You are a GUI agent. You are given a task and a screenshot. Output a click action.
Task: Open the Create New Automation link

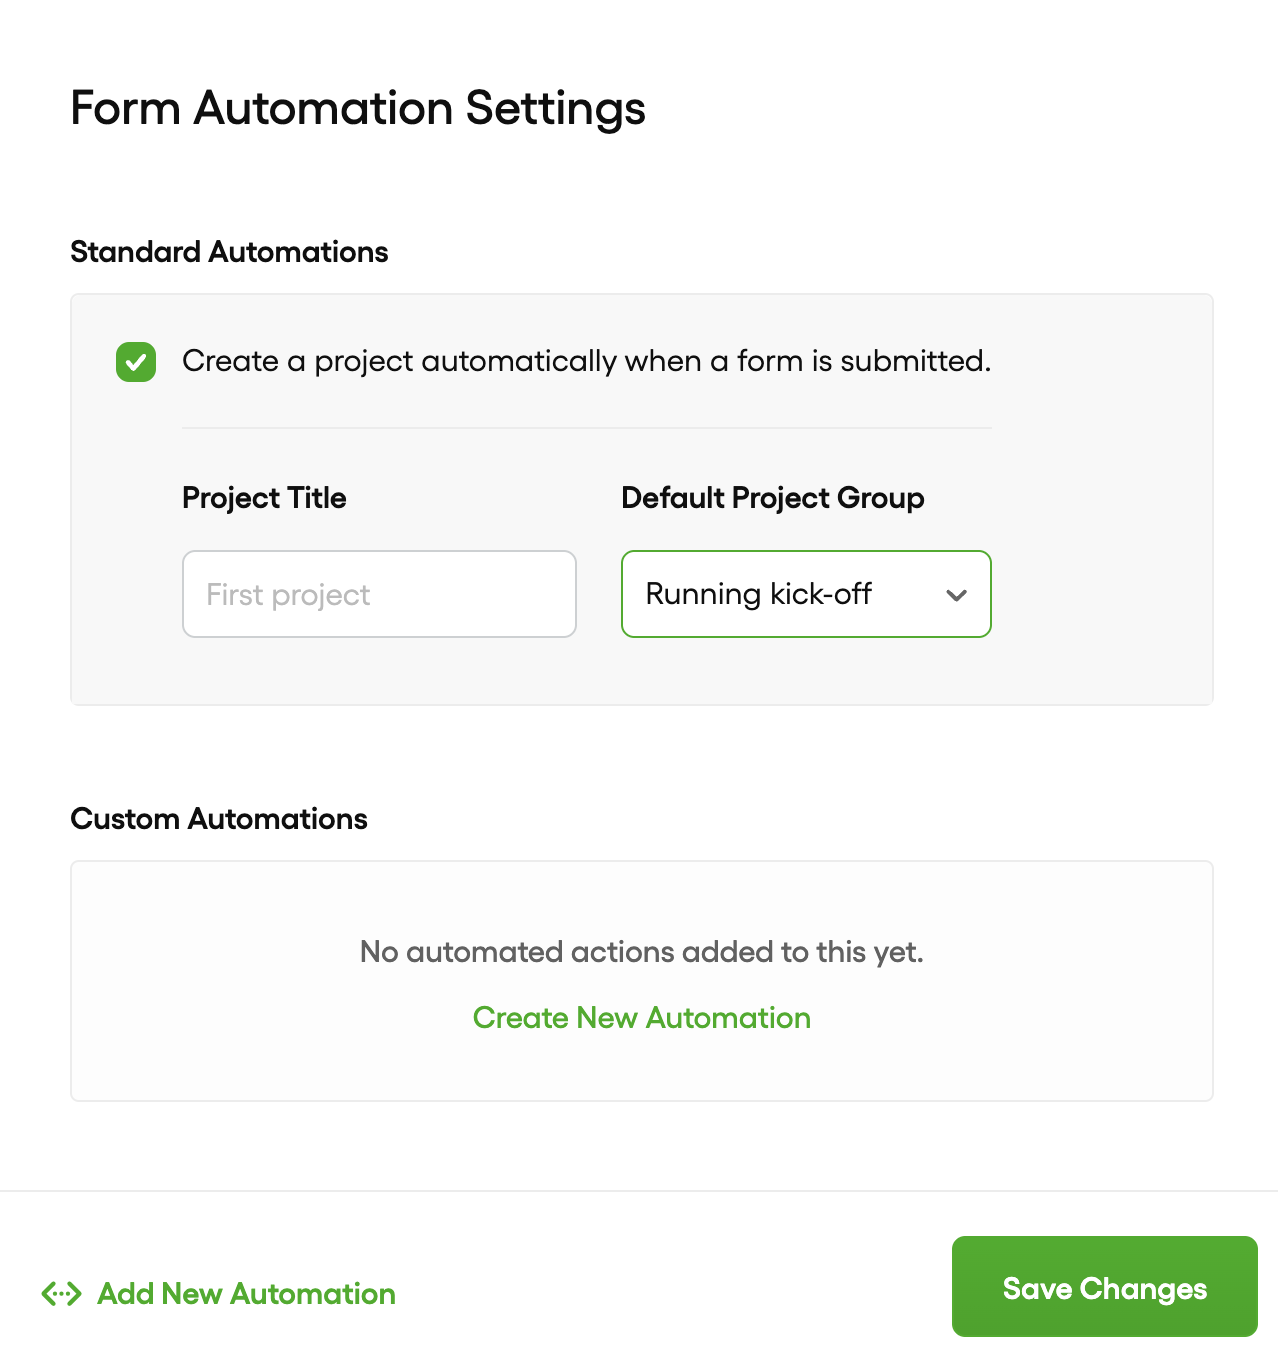click(641, 1018)
